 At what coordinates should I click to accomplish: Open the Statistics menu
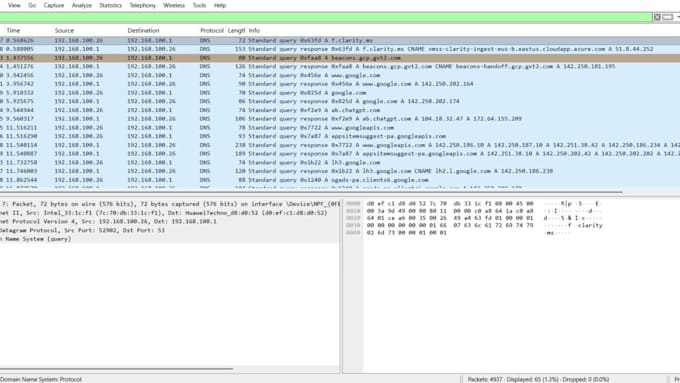[x=111, y=5]
